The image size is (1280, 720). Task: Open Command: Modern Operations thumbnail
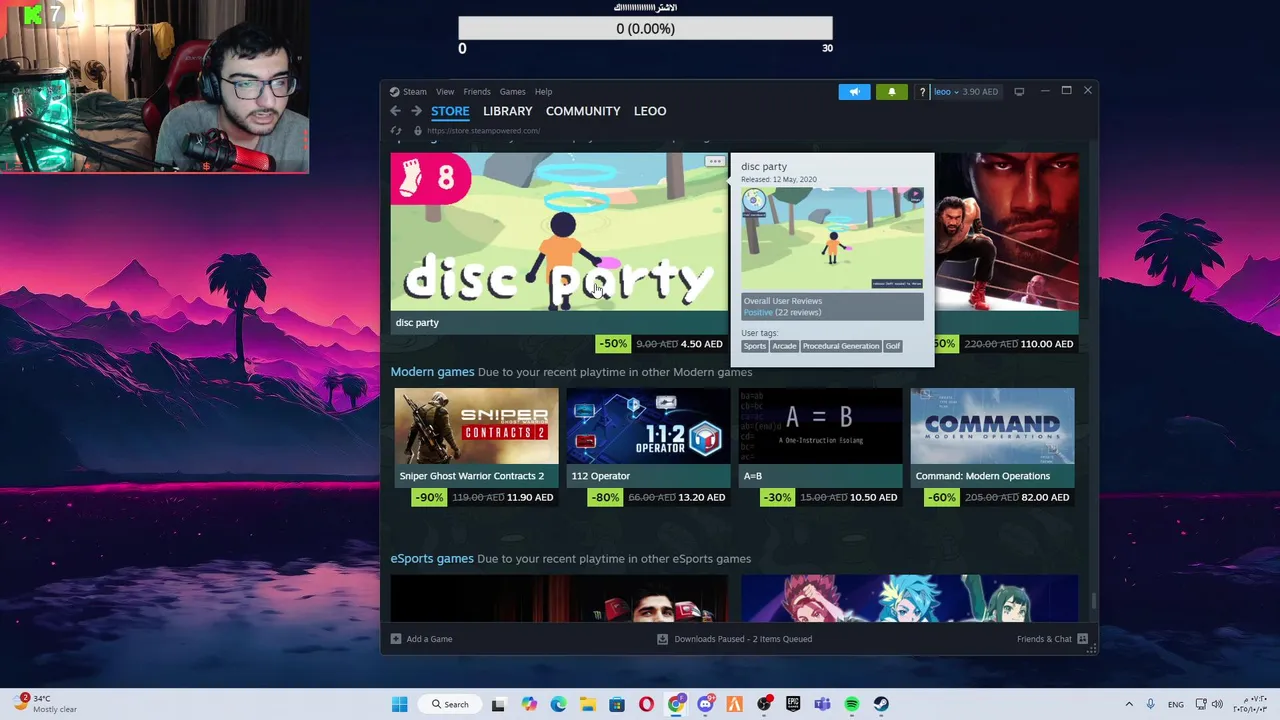click(x=992, y=426)
